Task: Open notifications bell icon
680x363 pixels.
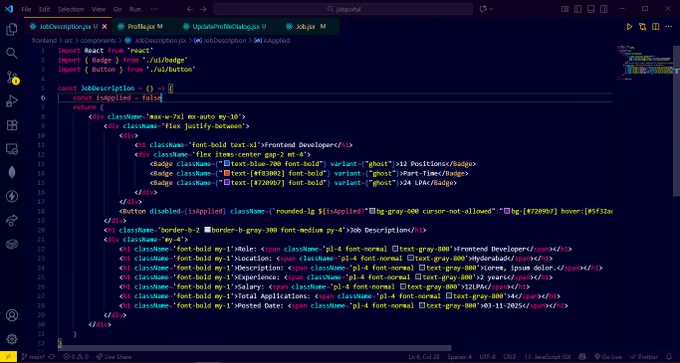Action: pos(670,357)
